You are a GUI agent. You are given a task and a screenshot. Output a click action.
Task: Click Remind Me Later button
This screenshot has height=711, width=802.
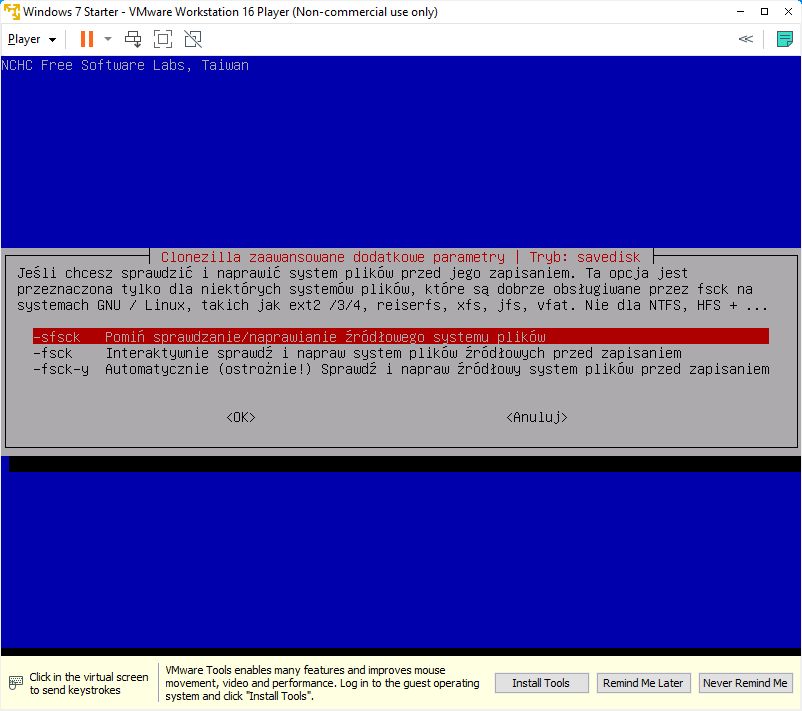642,683
